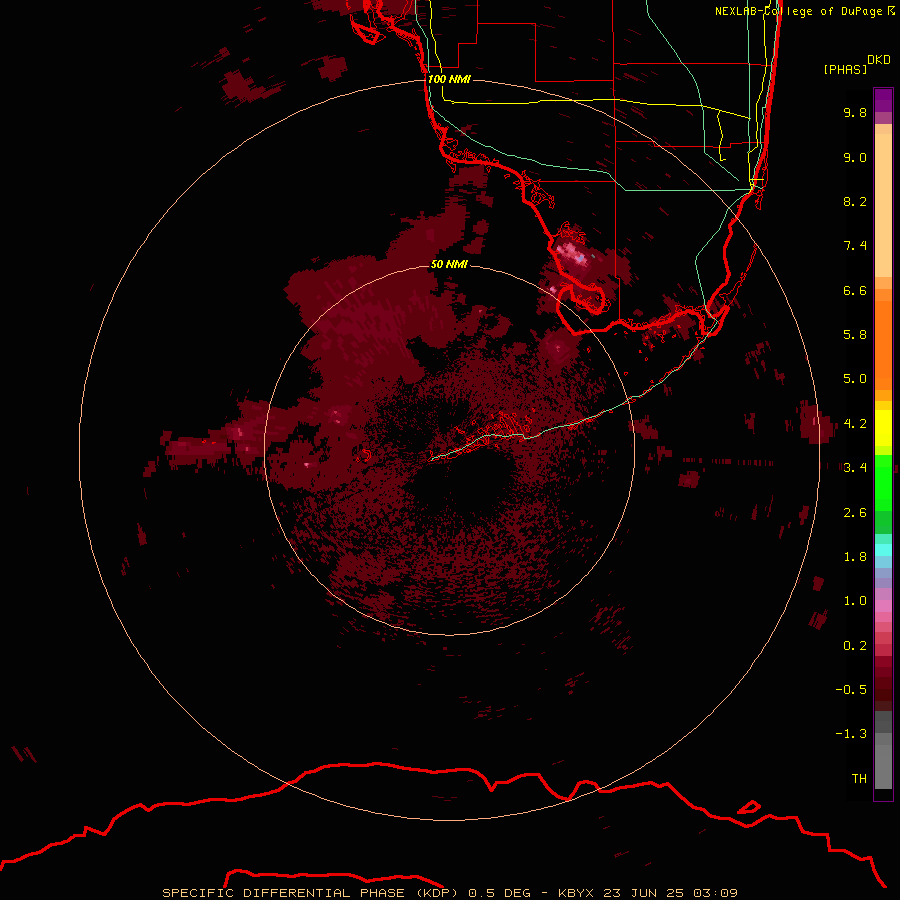Click the yellow segment of the color bar
The image size is (900, 900).
(x=883, y=428)
